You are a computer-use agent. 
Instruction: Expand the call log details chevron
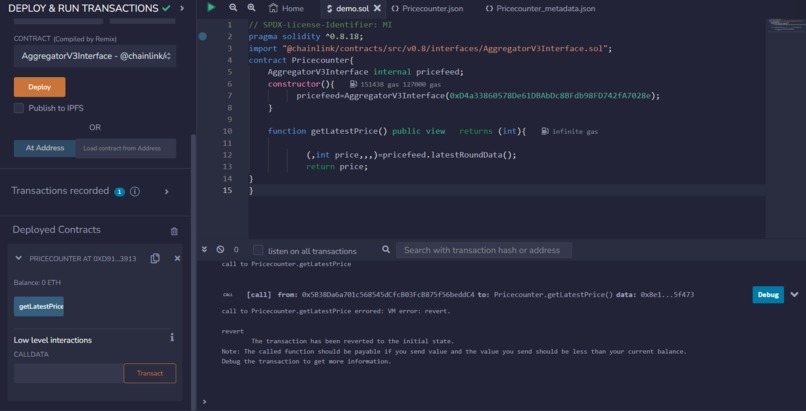[x=794, y=295]
